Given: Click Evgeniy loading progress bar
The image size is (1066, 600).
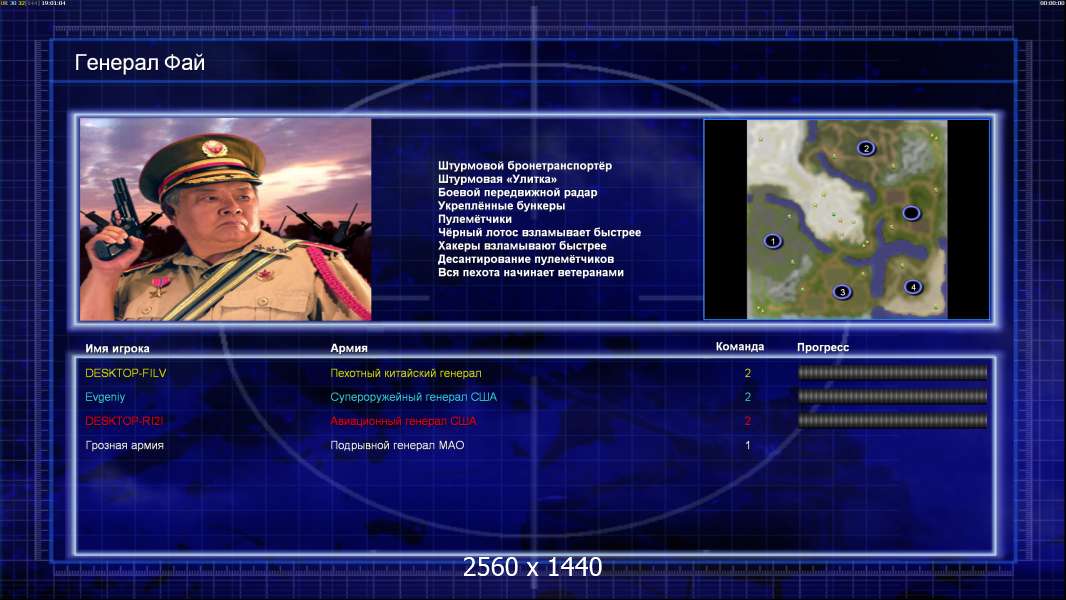Looking at the screenshot, I should click(x=892, y=396).
